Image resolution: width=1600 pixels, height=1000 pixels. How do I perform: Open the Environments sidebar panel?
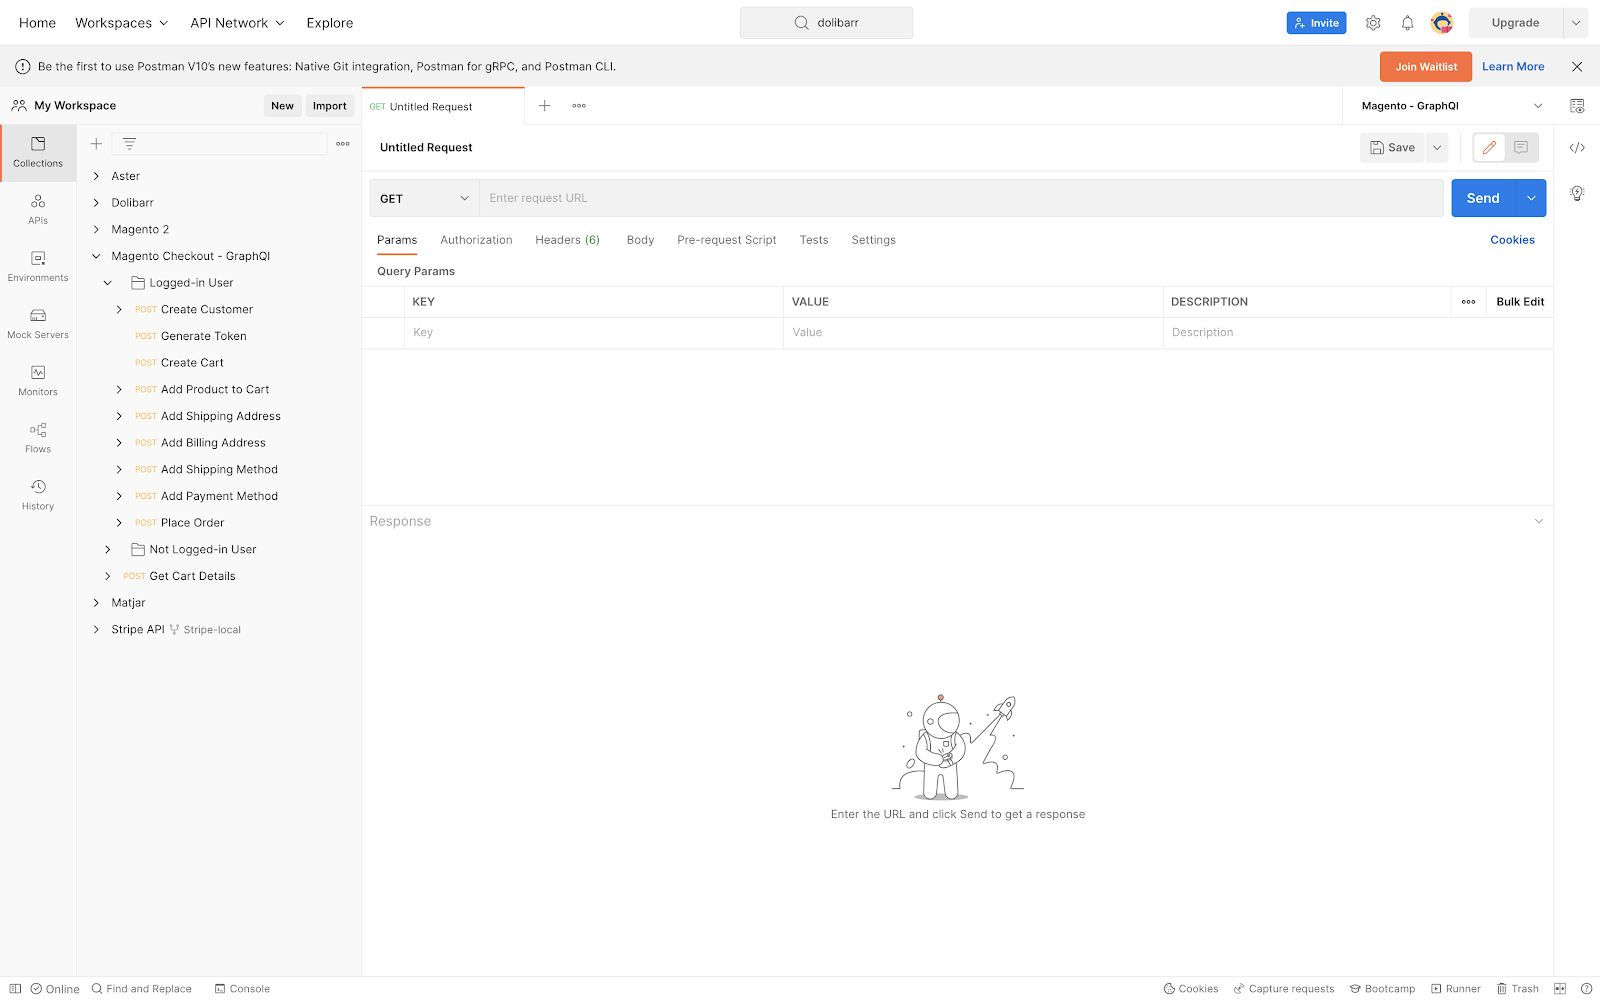tap(38, 266)
